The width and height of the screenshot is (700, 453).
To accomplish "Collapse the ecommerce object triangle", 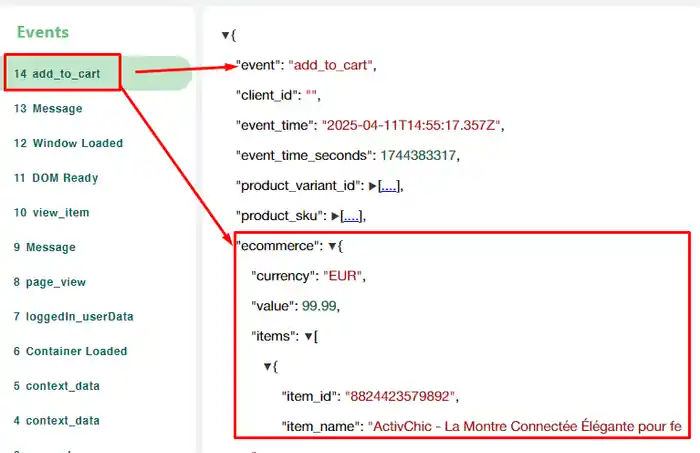I will [x=332, y=246].
